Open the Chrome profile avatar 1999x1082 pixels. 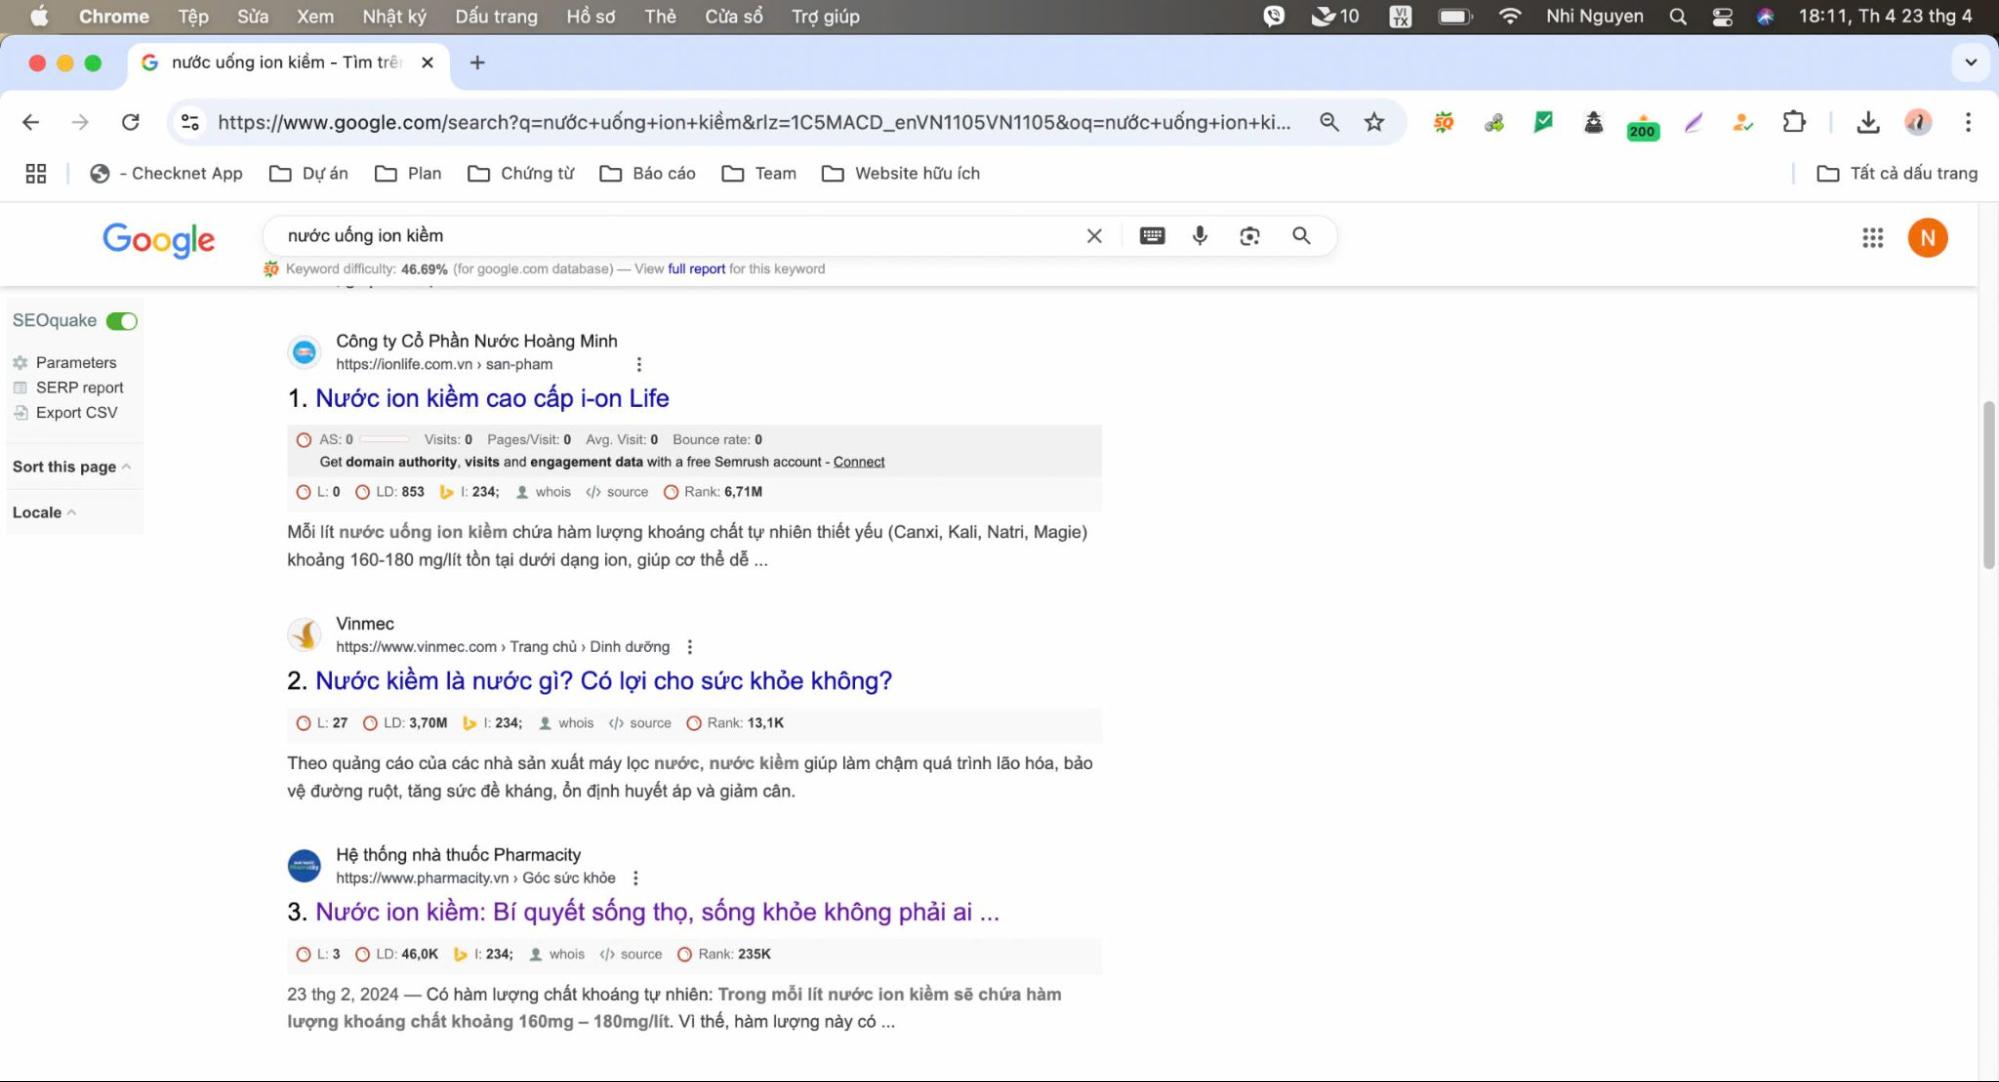[1917, 122]
